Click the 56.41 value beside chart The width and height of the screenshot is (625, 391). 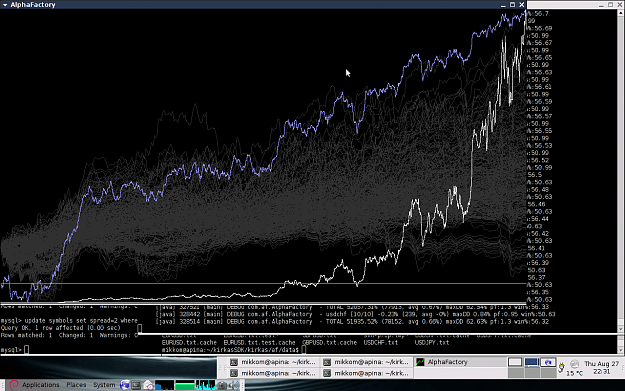(x=537, y=248)
